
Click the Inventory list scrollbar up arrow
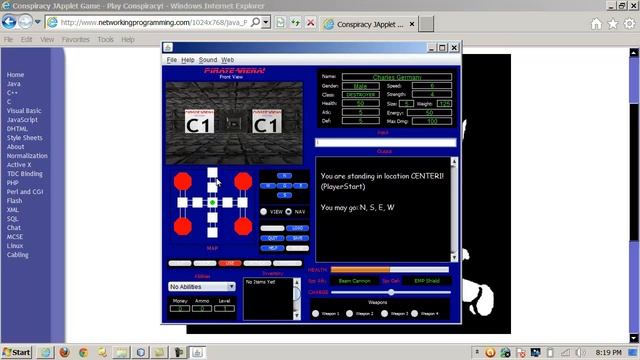(297, 282)
